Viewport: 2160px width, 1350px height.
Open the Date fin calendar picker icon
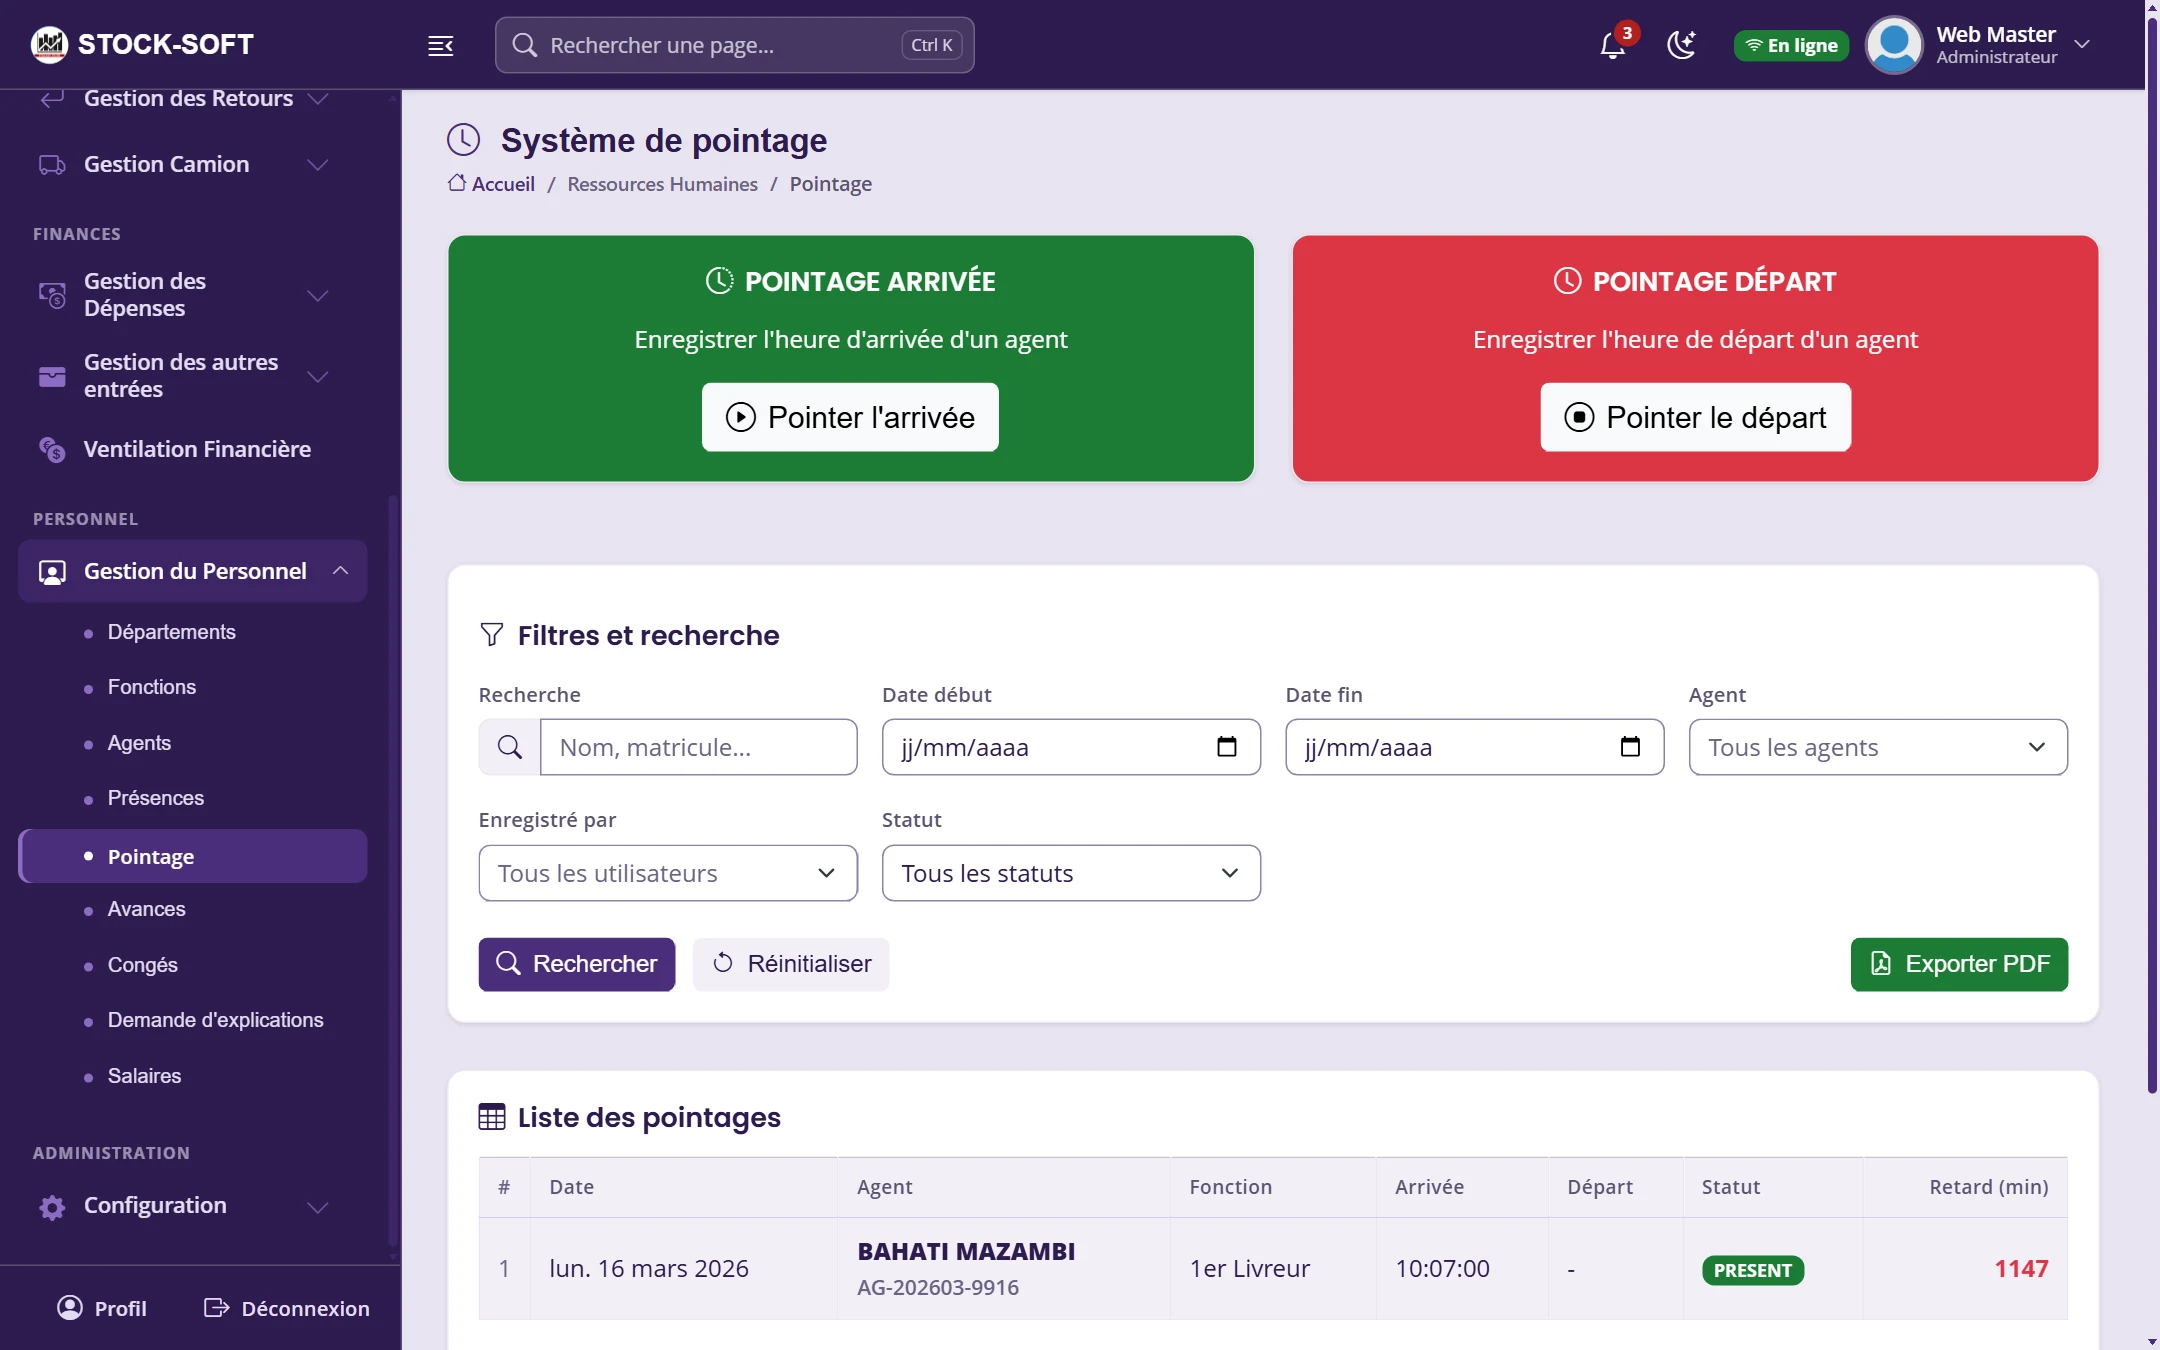coord(1630,747)
